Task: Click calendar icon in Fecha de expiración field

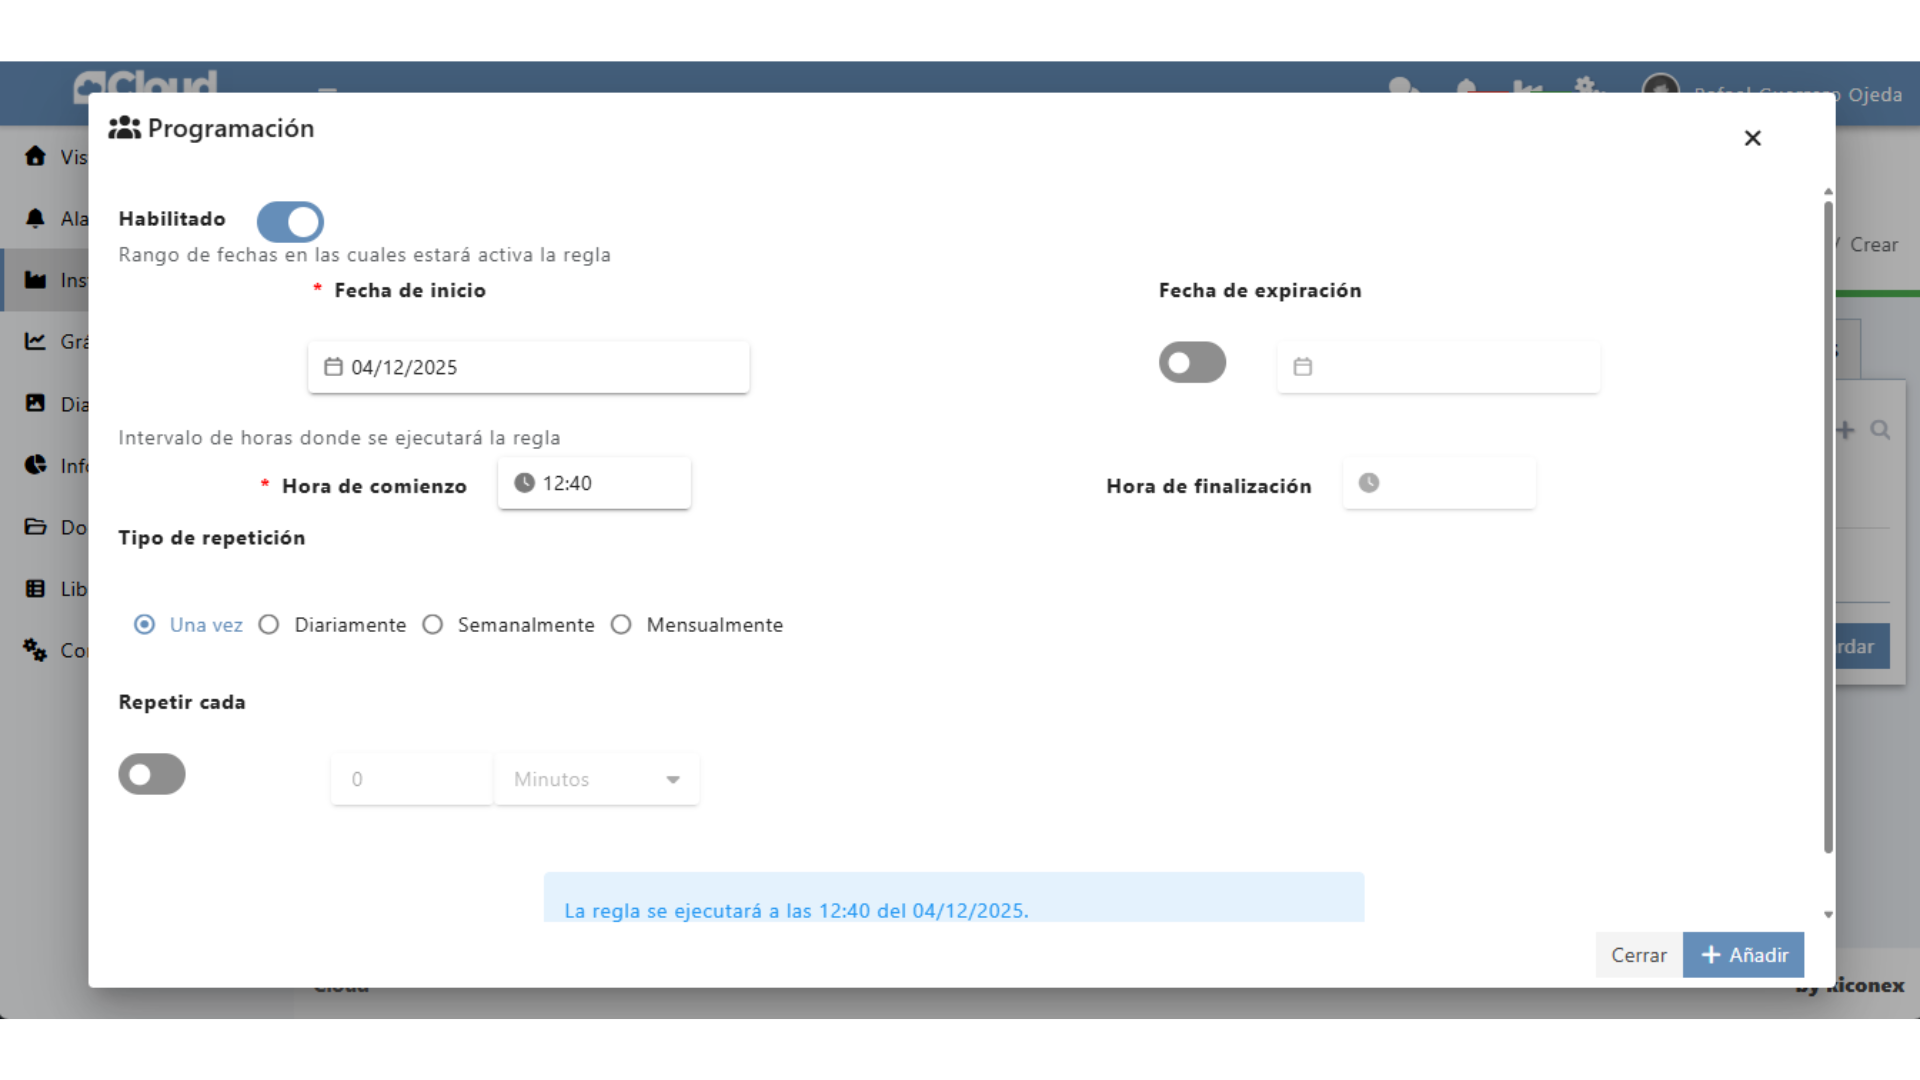Action: coord(1302,367)
